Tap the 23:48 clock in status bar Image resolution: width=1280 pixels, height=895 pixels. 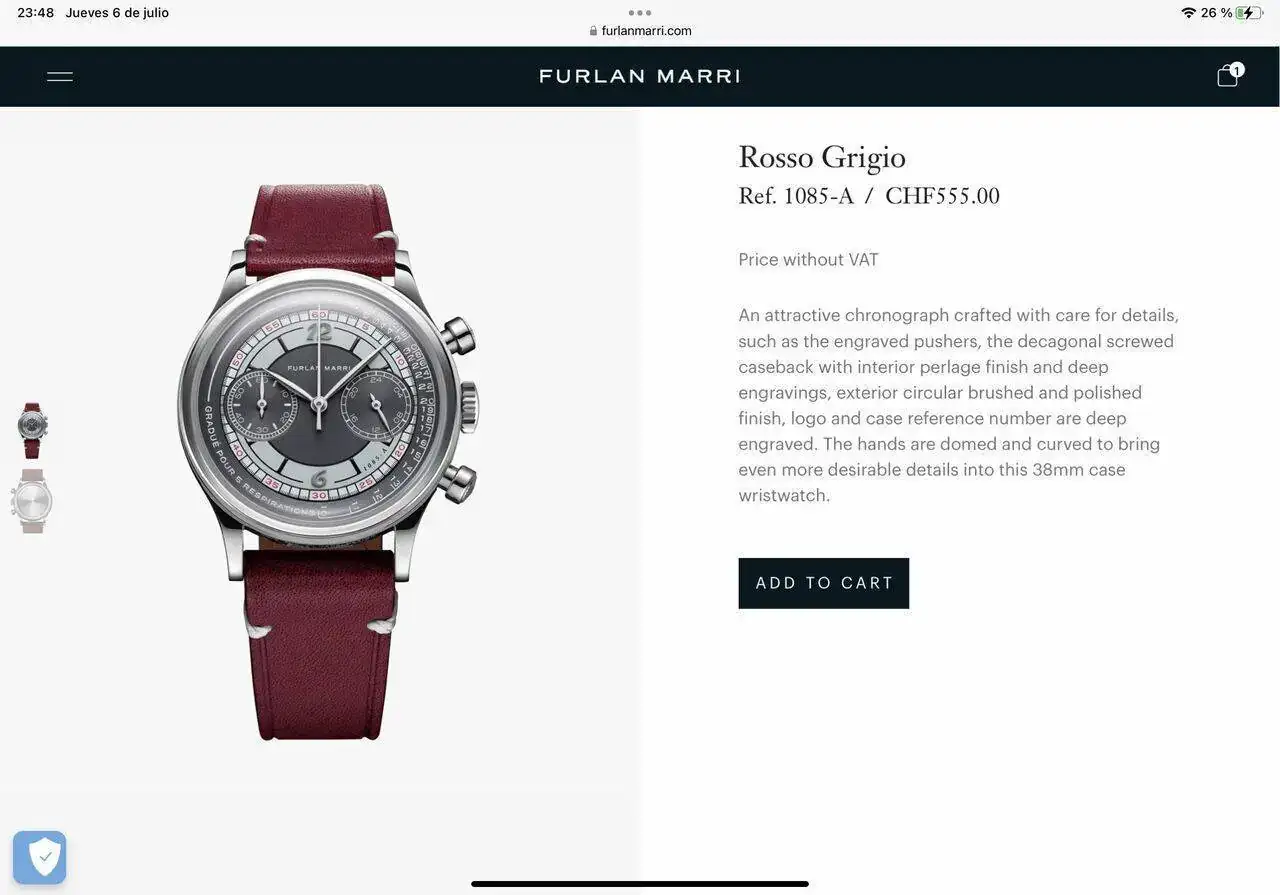[36, 13]
